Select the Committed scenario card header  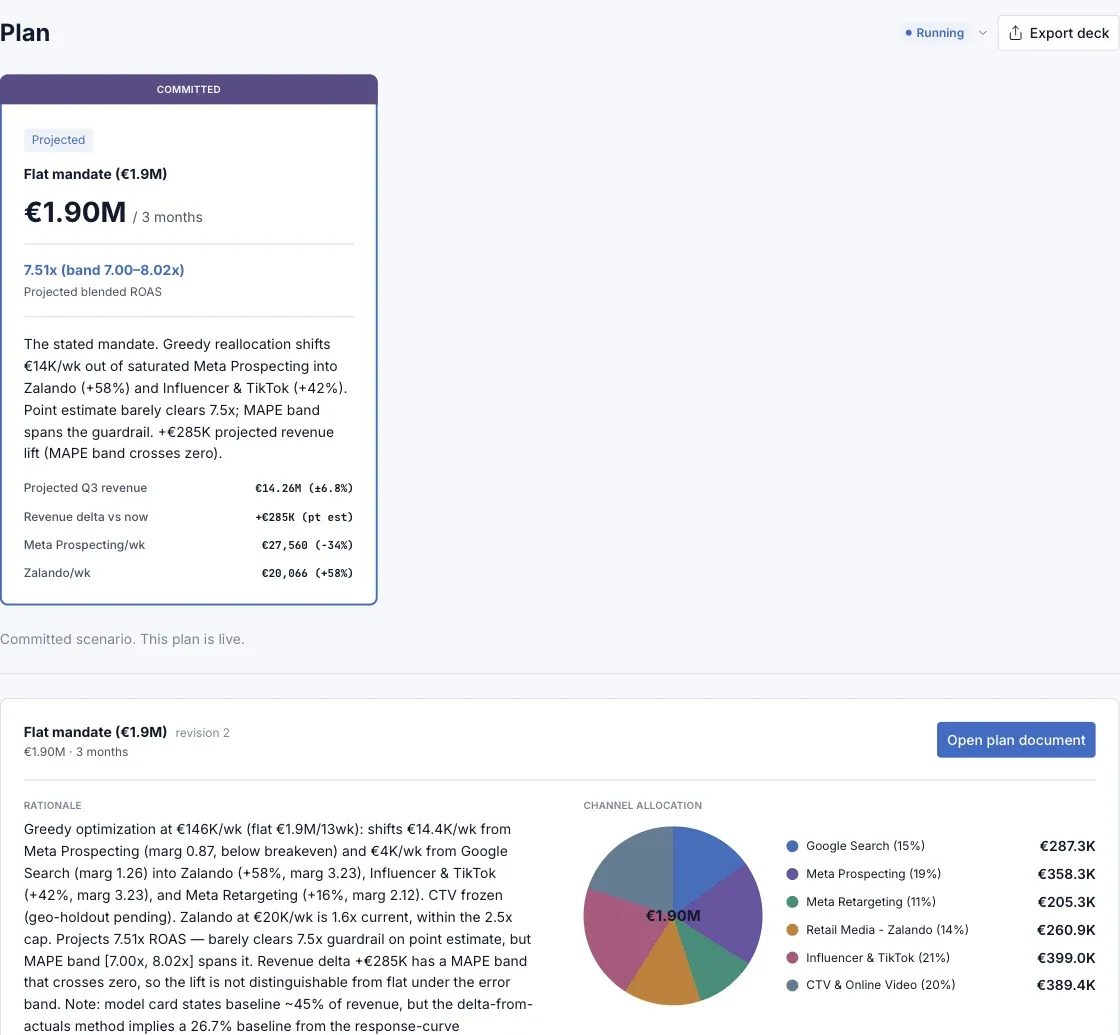[x=189, y=89]
